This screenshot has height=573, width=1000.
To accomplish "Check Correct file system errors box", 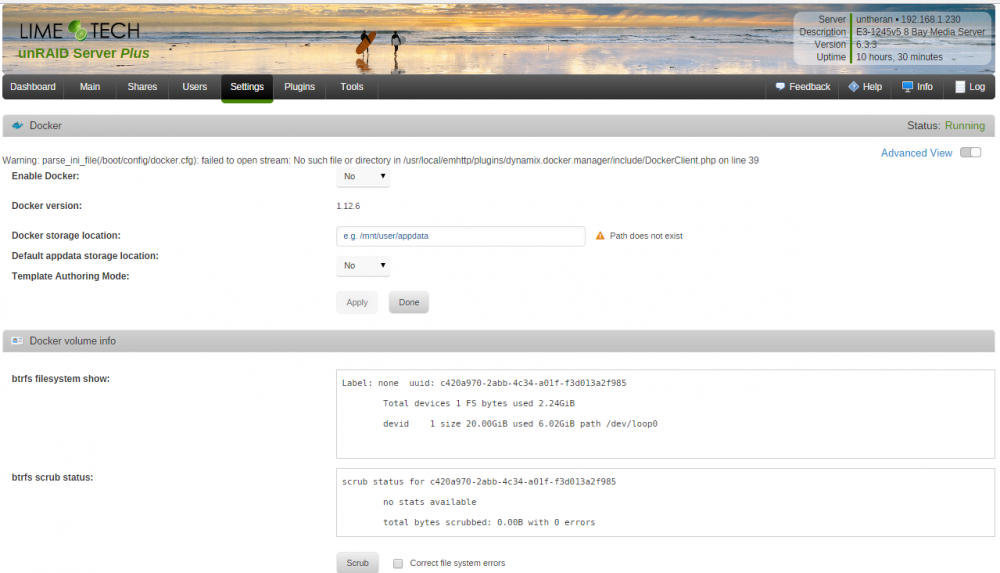I will pos(398,563).
